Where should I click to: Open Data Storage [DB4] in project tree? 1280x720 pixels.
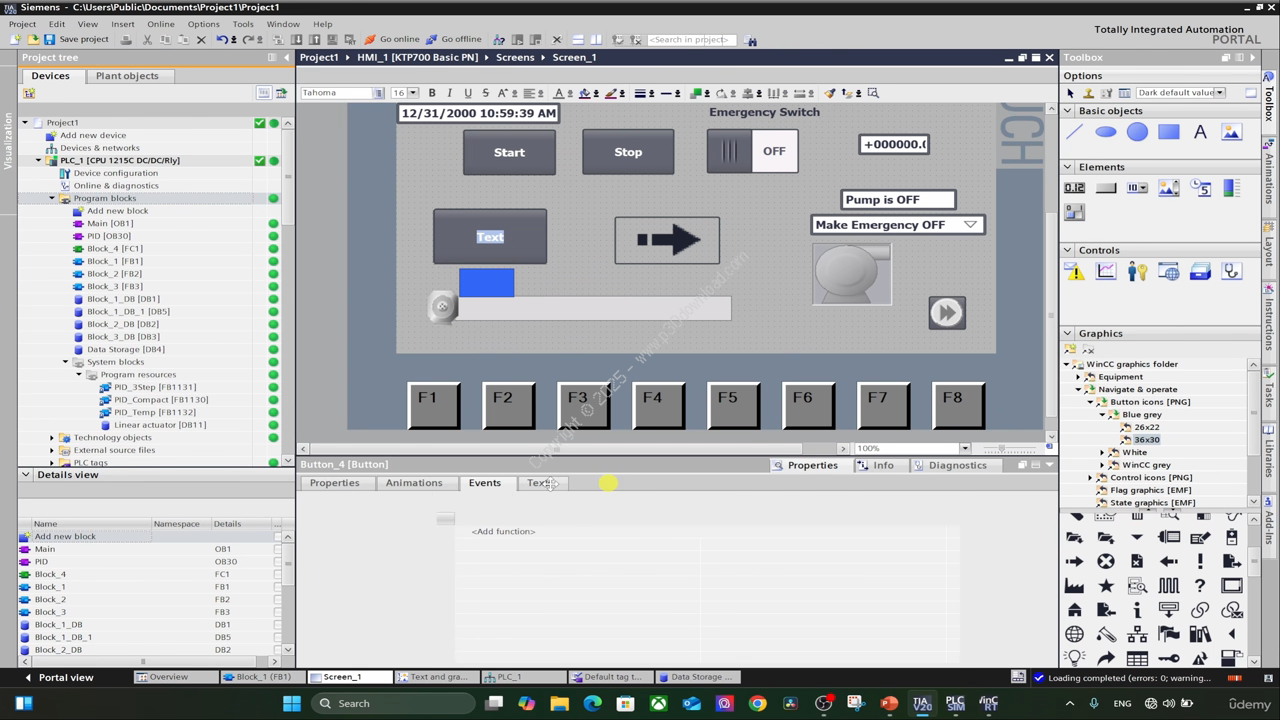pos(126,349)
